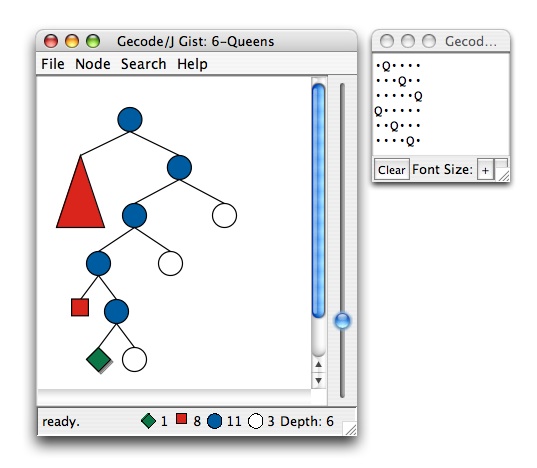This screenshot has height=468, width=537.
Task: Open the Node menu
Action: 92,64
